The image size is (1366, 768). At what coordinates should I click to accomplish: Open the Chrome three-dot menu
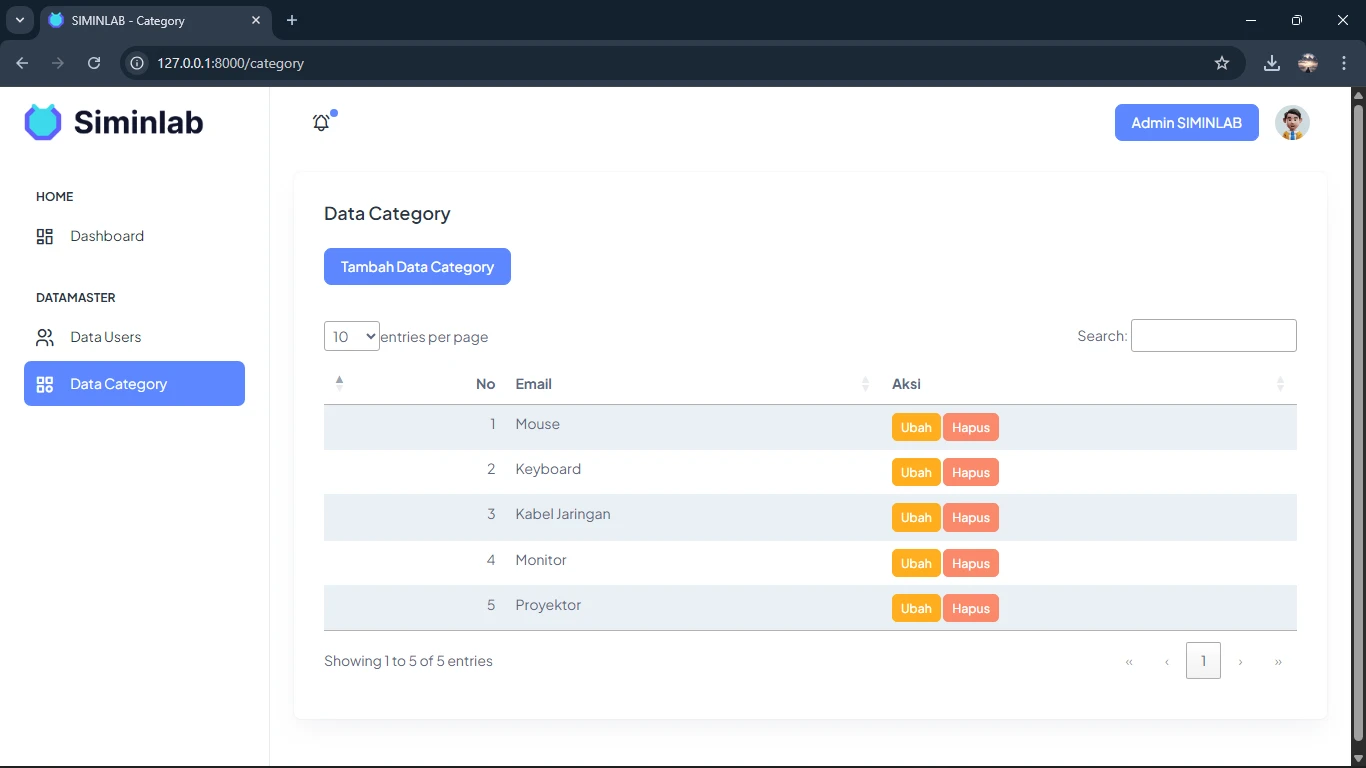click(x=1344, y=63)
